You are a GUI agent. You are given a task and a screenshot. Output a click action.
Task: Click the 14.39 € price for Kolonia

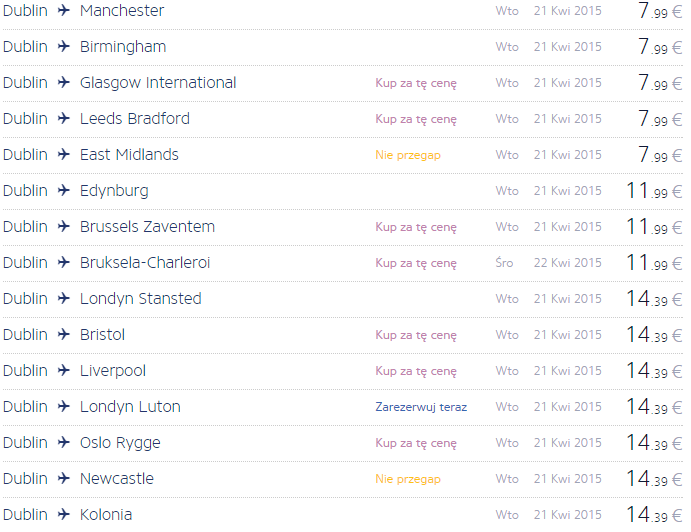(654, 514)
